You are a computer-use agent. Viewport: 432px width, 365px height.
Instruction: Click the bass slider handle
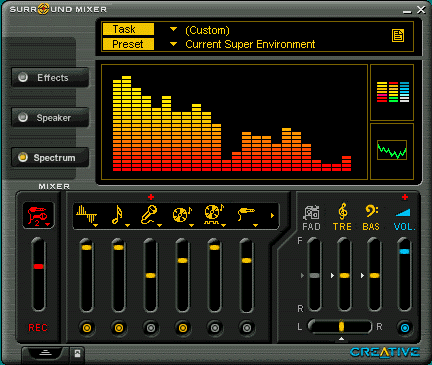(374, 276)
